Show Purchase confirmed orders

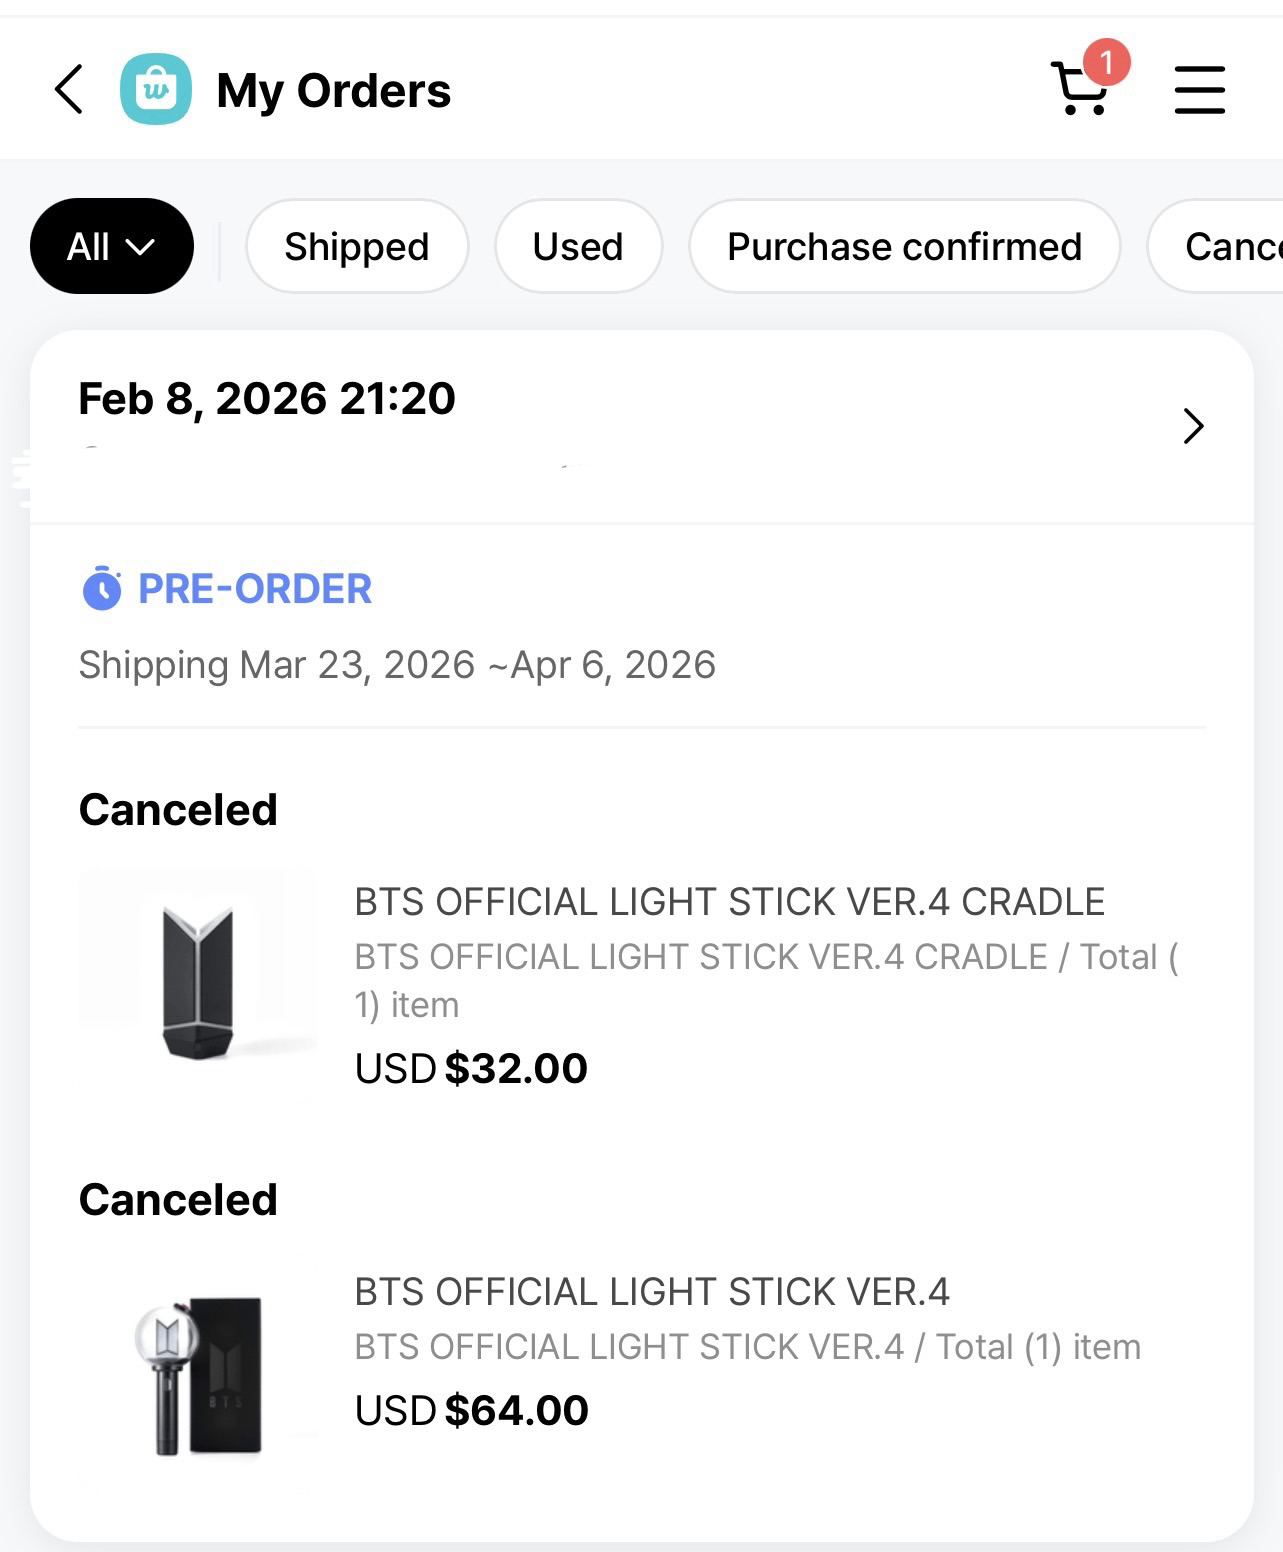pos(904,246)
